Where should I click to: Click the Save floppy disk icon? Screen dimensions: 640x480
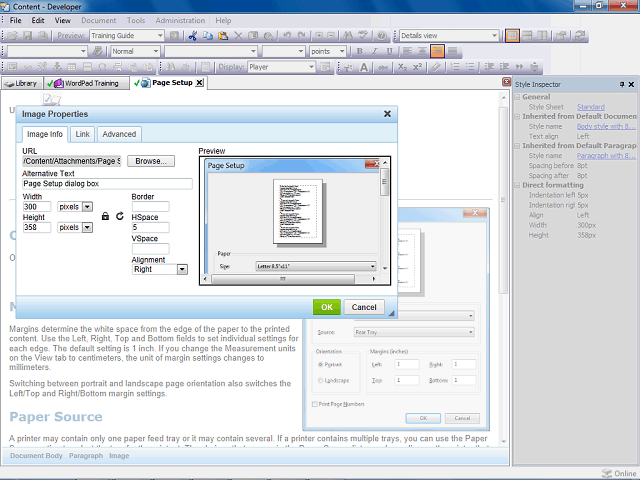[27, 36]
